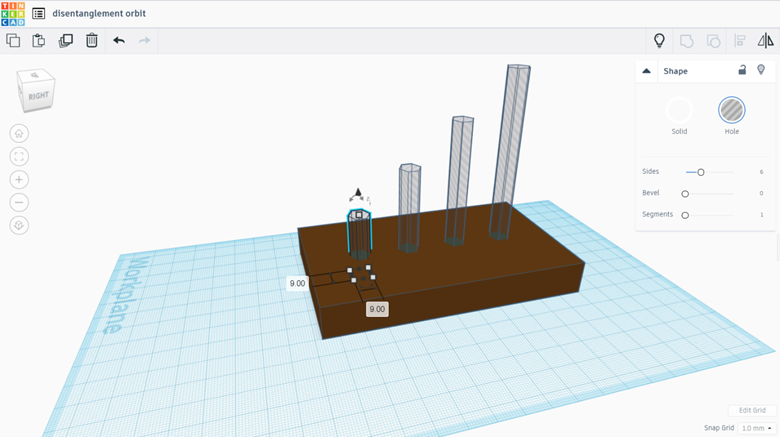Redo the last action
This screenshot has height=437, width=780.
click(x=144, y=40)
